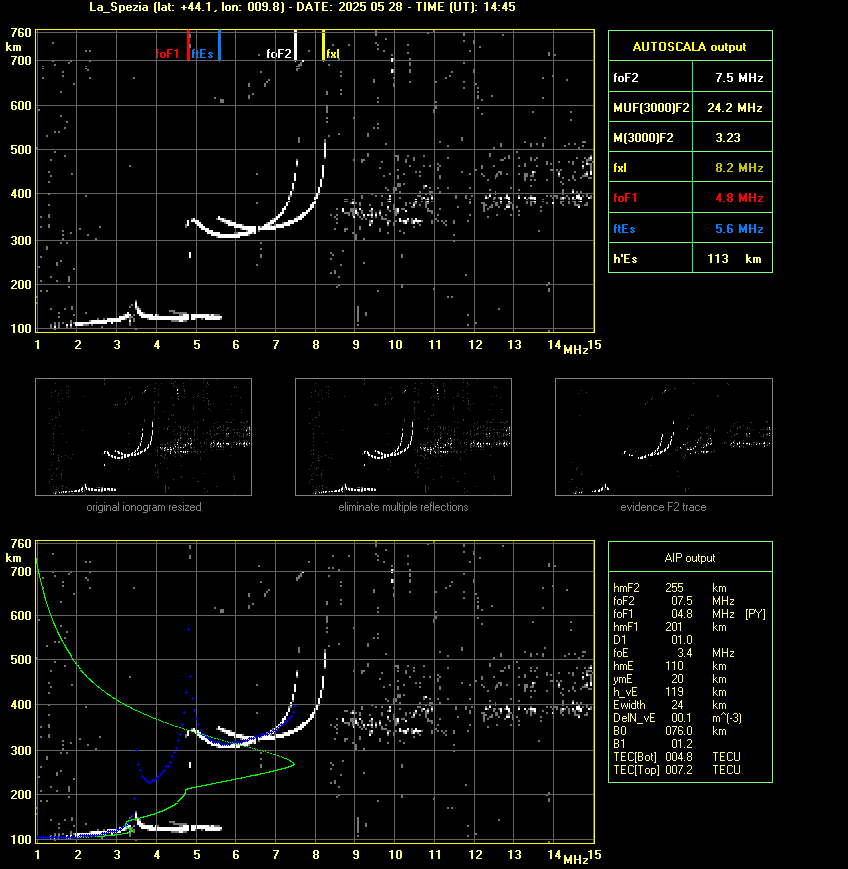Click the '007.2' TEC[Top] value
Viewport: 848px width, 869px height.
[679, 770]
